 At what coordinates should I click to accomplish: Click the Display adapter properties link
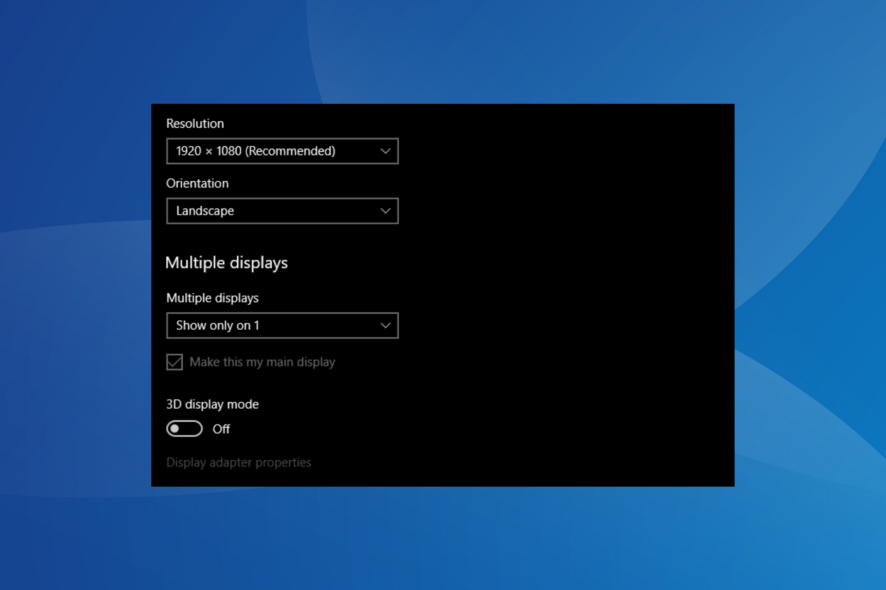point(238,462)
